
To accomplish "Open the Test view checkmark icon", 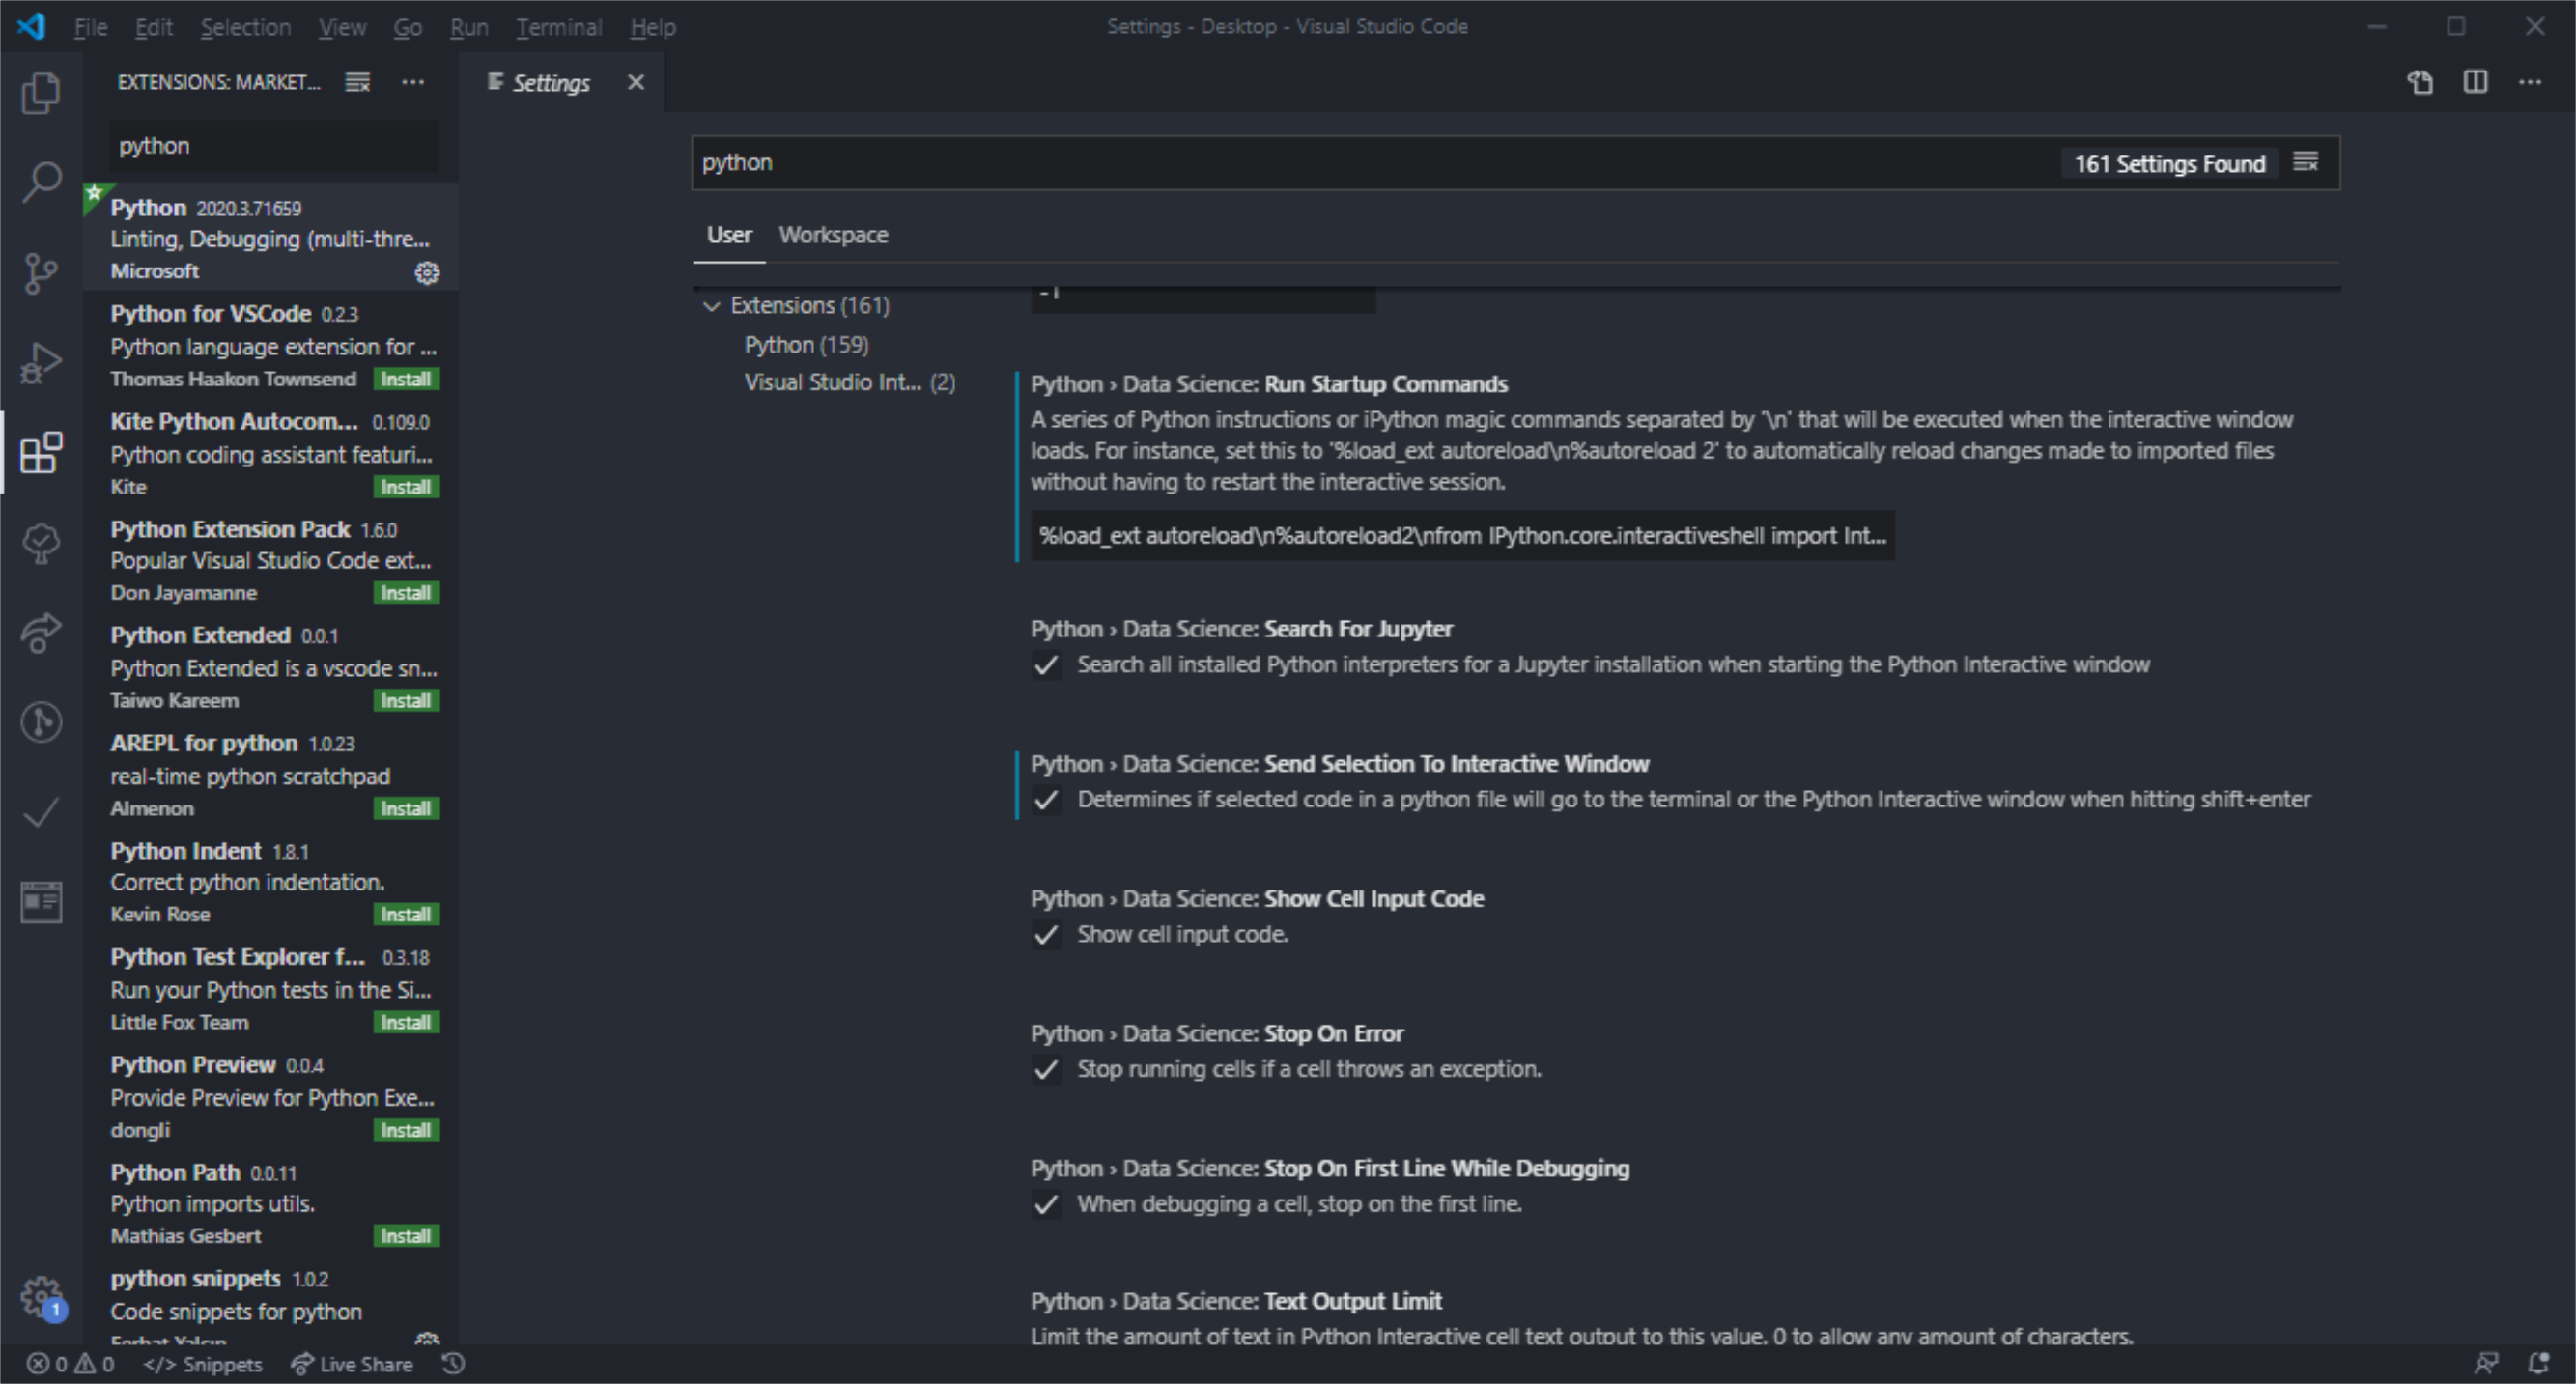I will coord(41,813).
